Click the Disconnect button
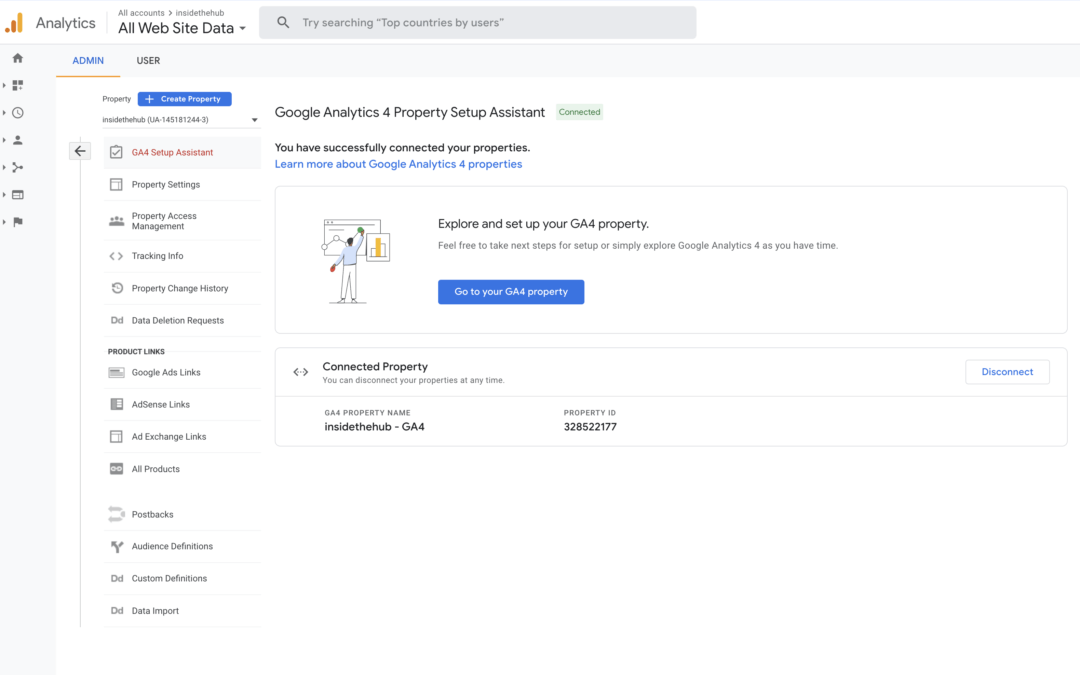This screenshot has width=1080, height=675. (1007, 372)
